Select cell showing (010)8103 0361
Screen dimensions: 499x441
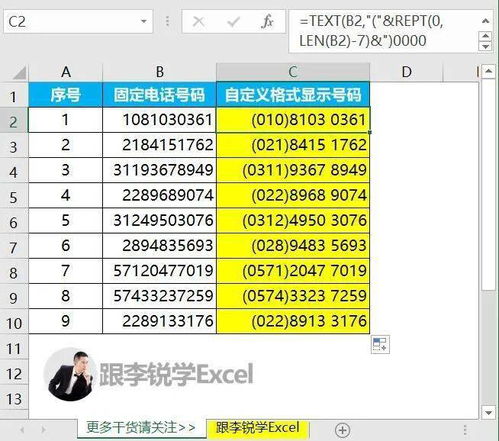click(x=293, y=120)
